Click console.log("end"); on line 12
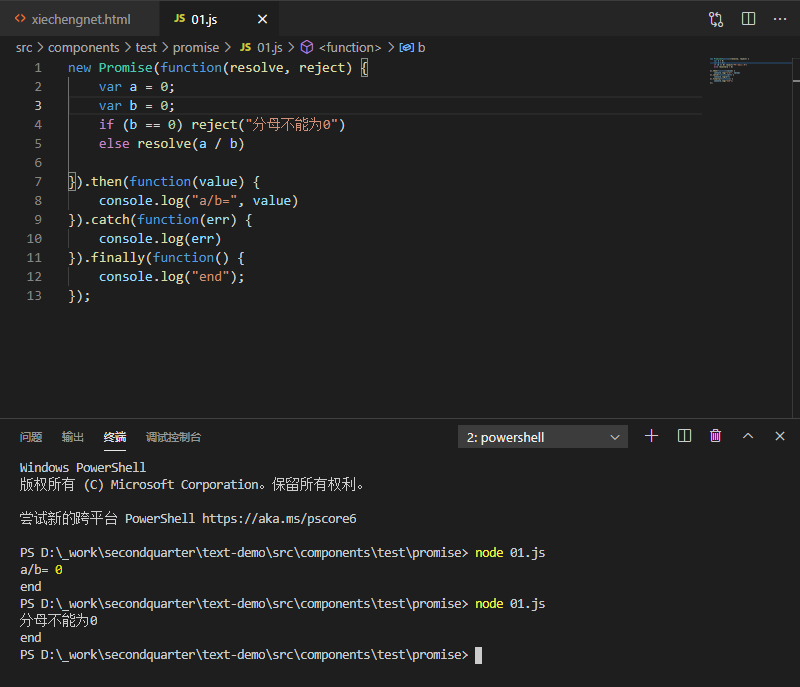 171,277
